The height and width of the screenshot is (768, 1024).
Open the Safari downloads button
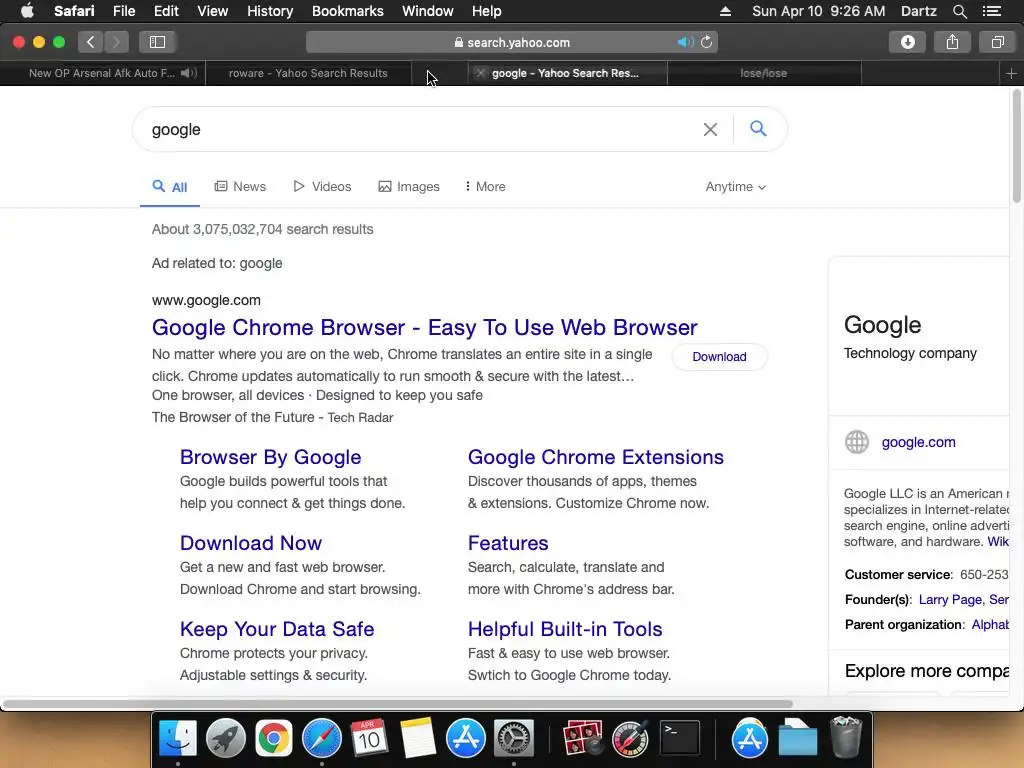(907, 42)
